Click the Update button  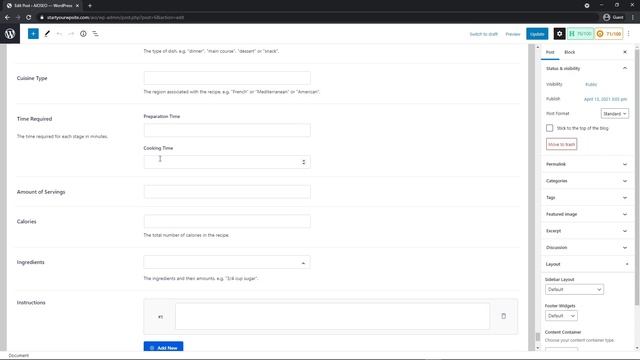point(537,34)
